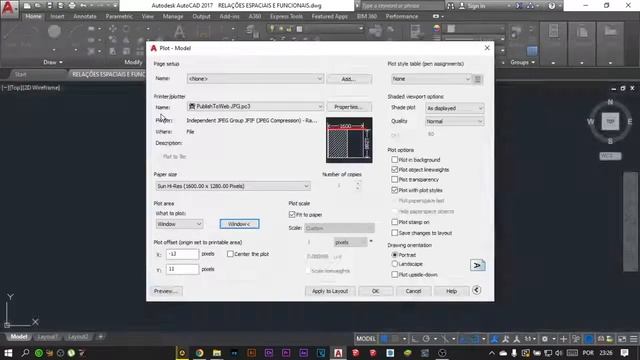Switch to the Layout1 tab

coord(48,337)
